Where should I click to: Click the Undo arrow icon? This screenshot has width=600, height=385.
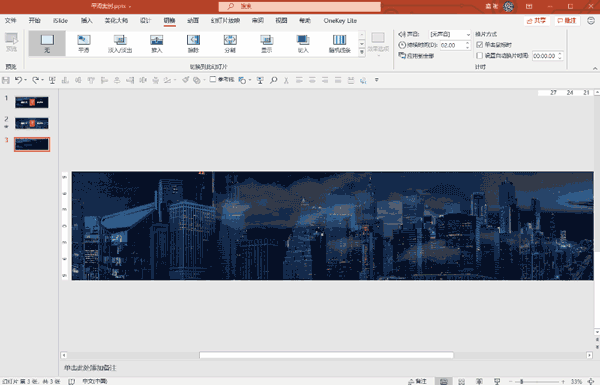pyautogui.click(x=18, y=80)
